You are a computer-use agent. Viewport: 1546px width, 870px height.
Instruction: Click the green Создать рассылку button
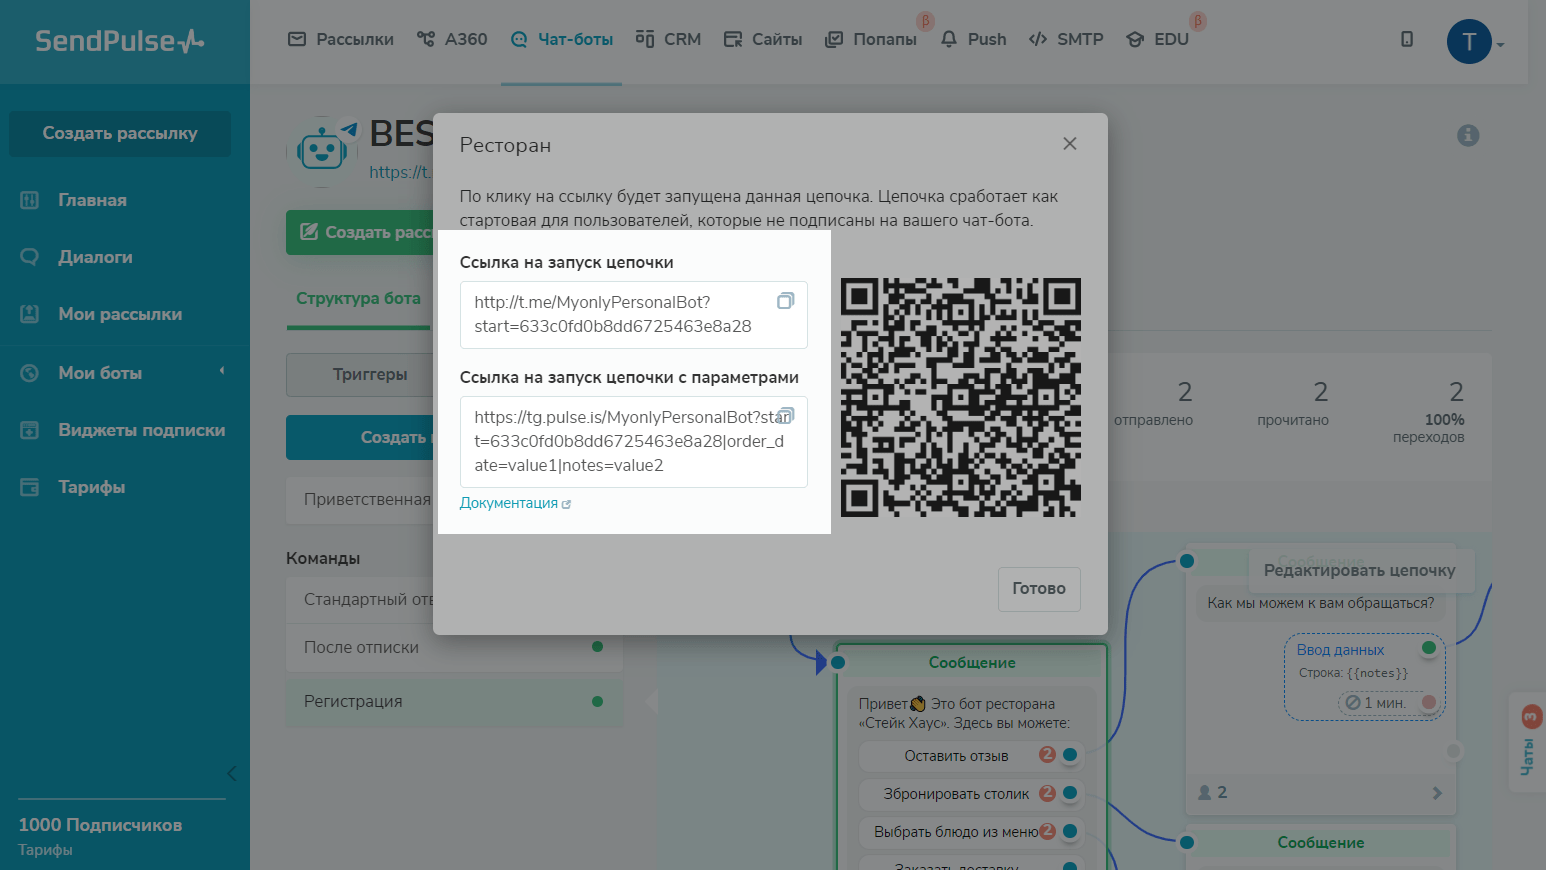click(x=360, y=232)
